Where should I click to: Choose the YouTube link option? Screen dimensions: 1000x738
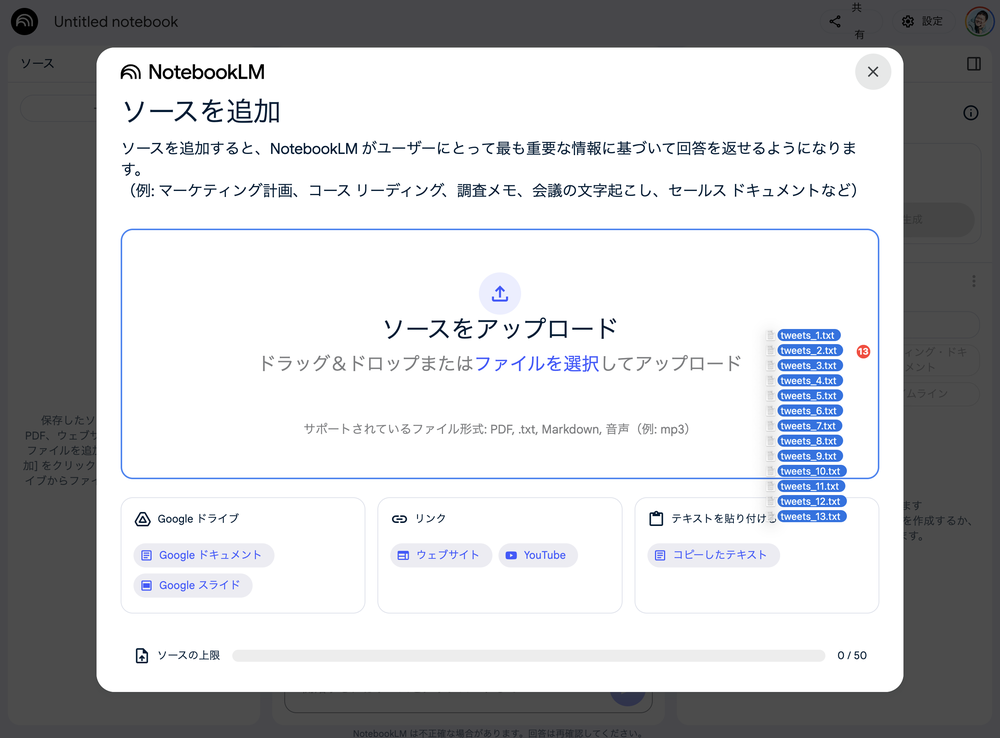coord(537,555)
